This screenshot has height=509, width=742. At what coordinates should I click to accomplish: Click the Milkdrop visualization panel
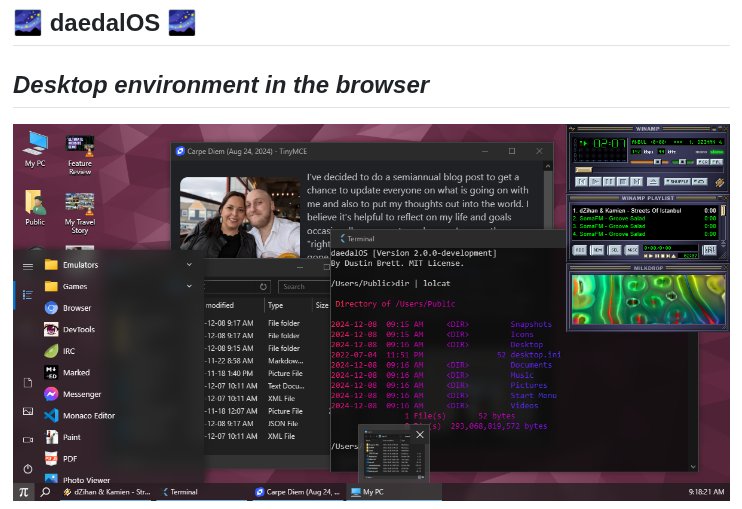point(647,300)
